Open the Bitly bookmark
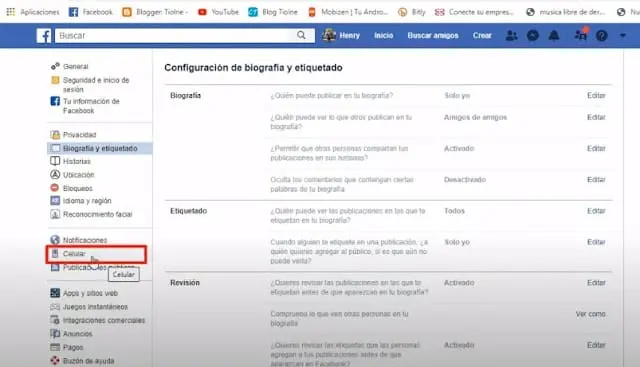The height and width of the screenshot is (367, 640). (412, 12)
